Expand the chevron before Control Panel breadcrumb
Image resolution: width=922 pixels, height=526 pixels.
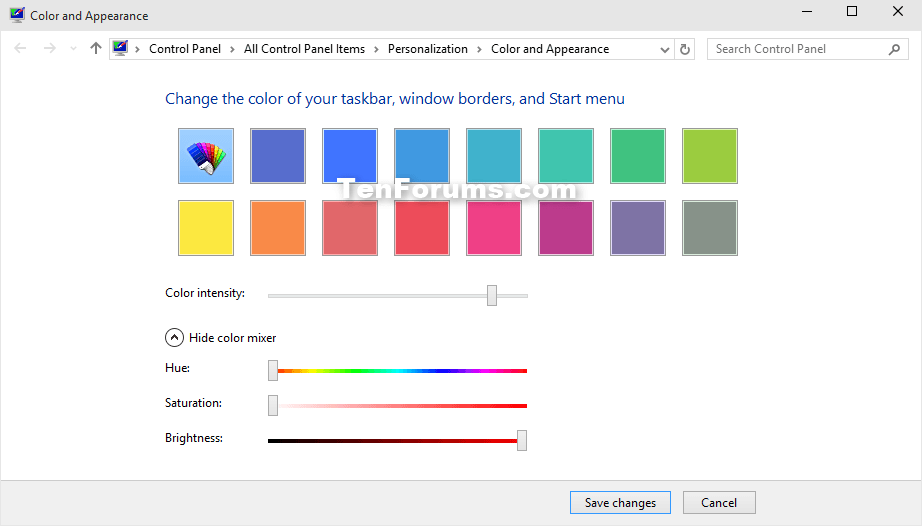(x=138, y=49)
